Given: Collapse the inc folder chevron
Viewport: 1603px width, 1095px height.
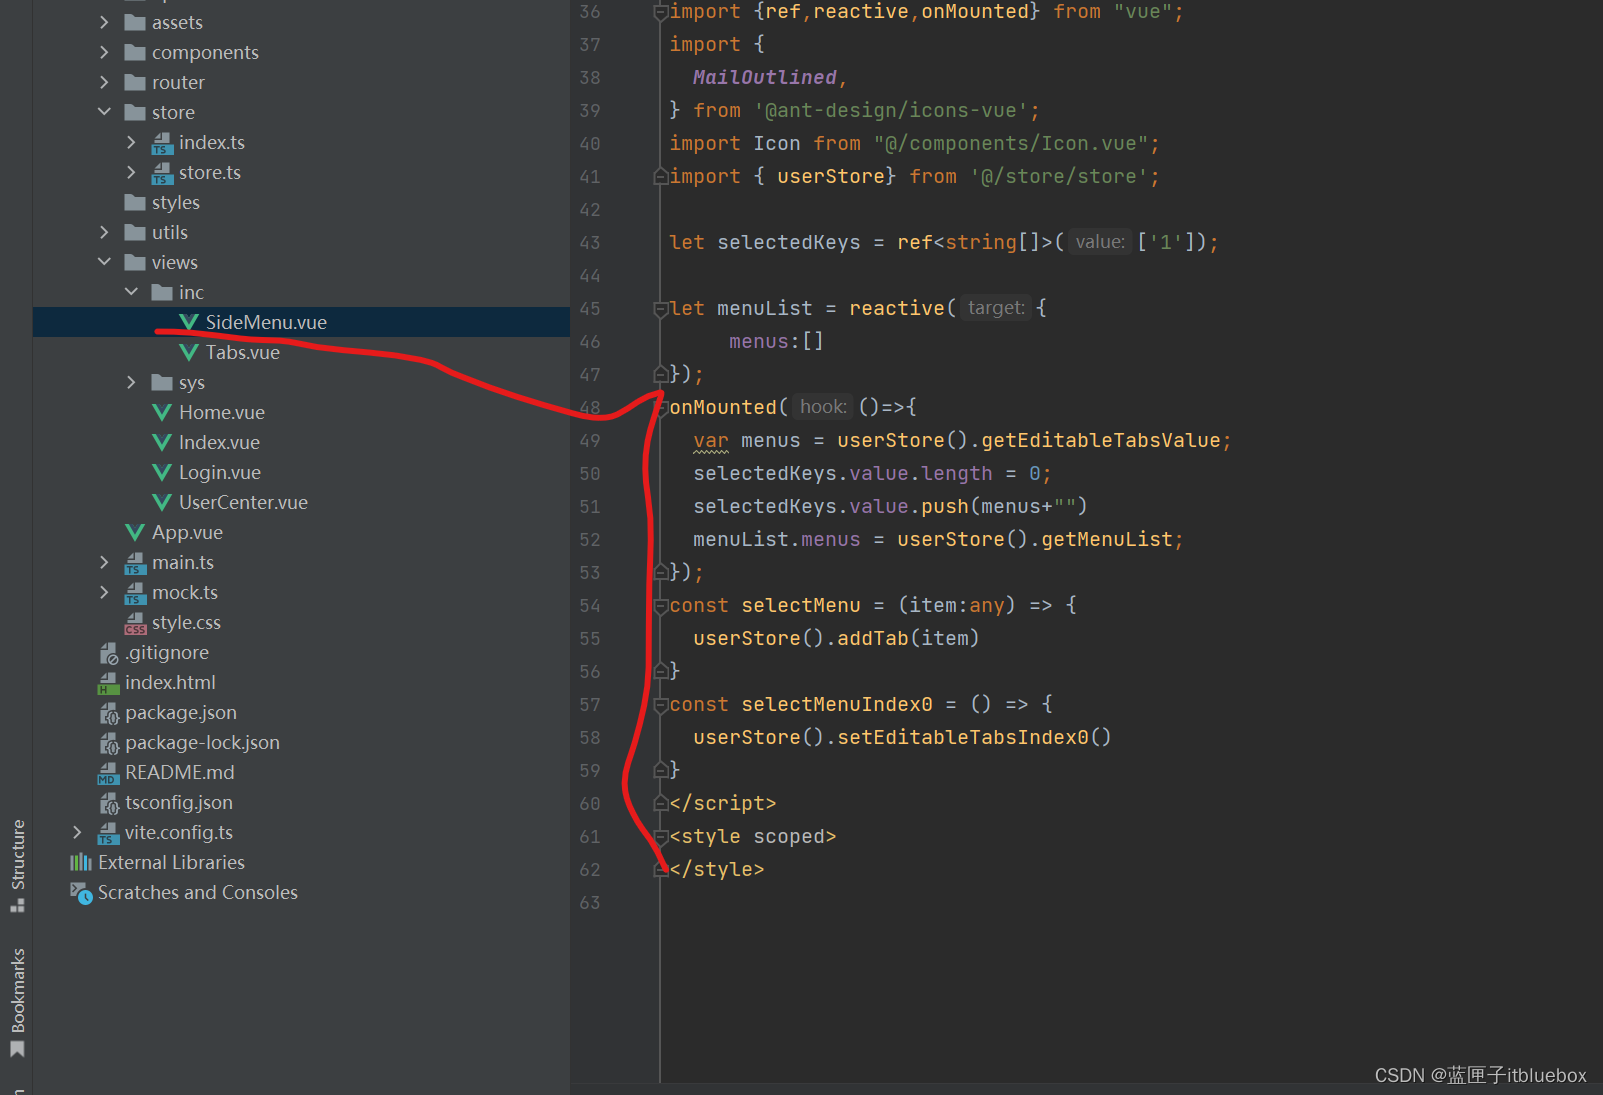Looking at the screenshot, I should 131,292.
